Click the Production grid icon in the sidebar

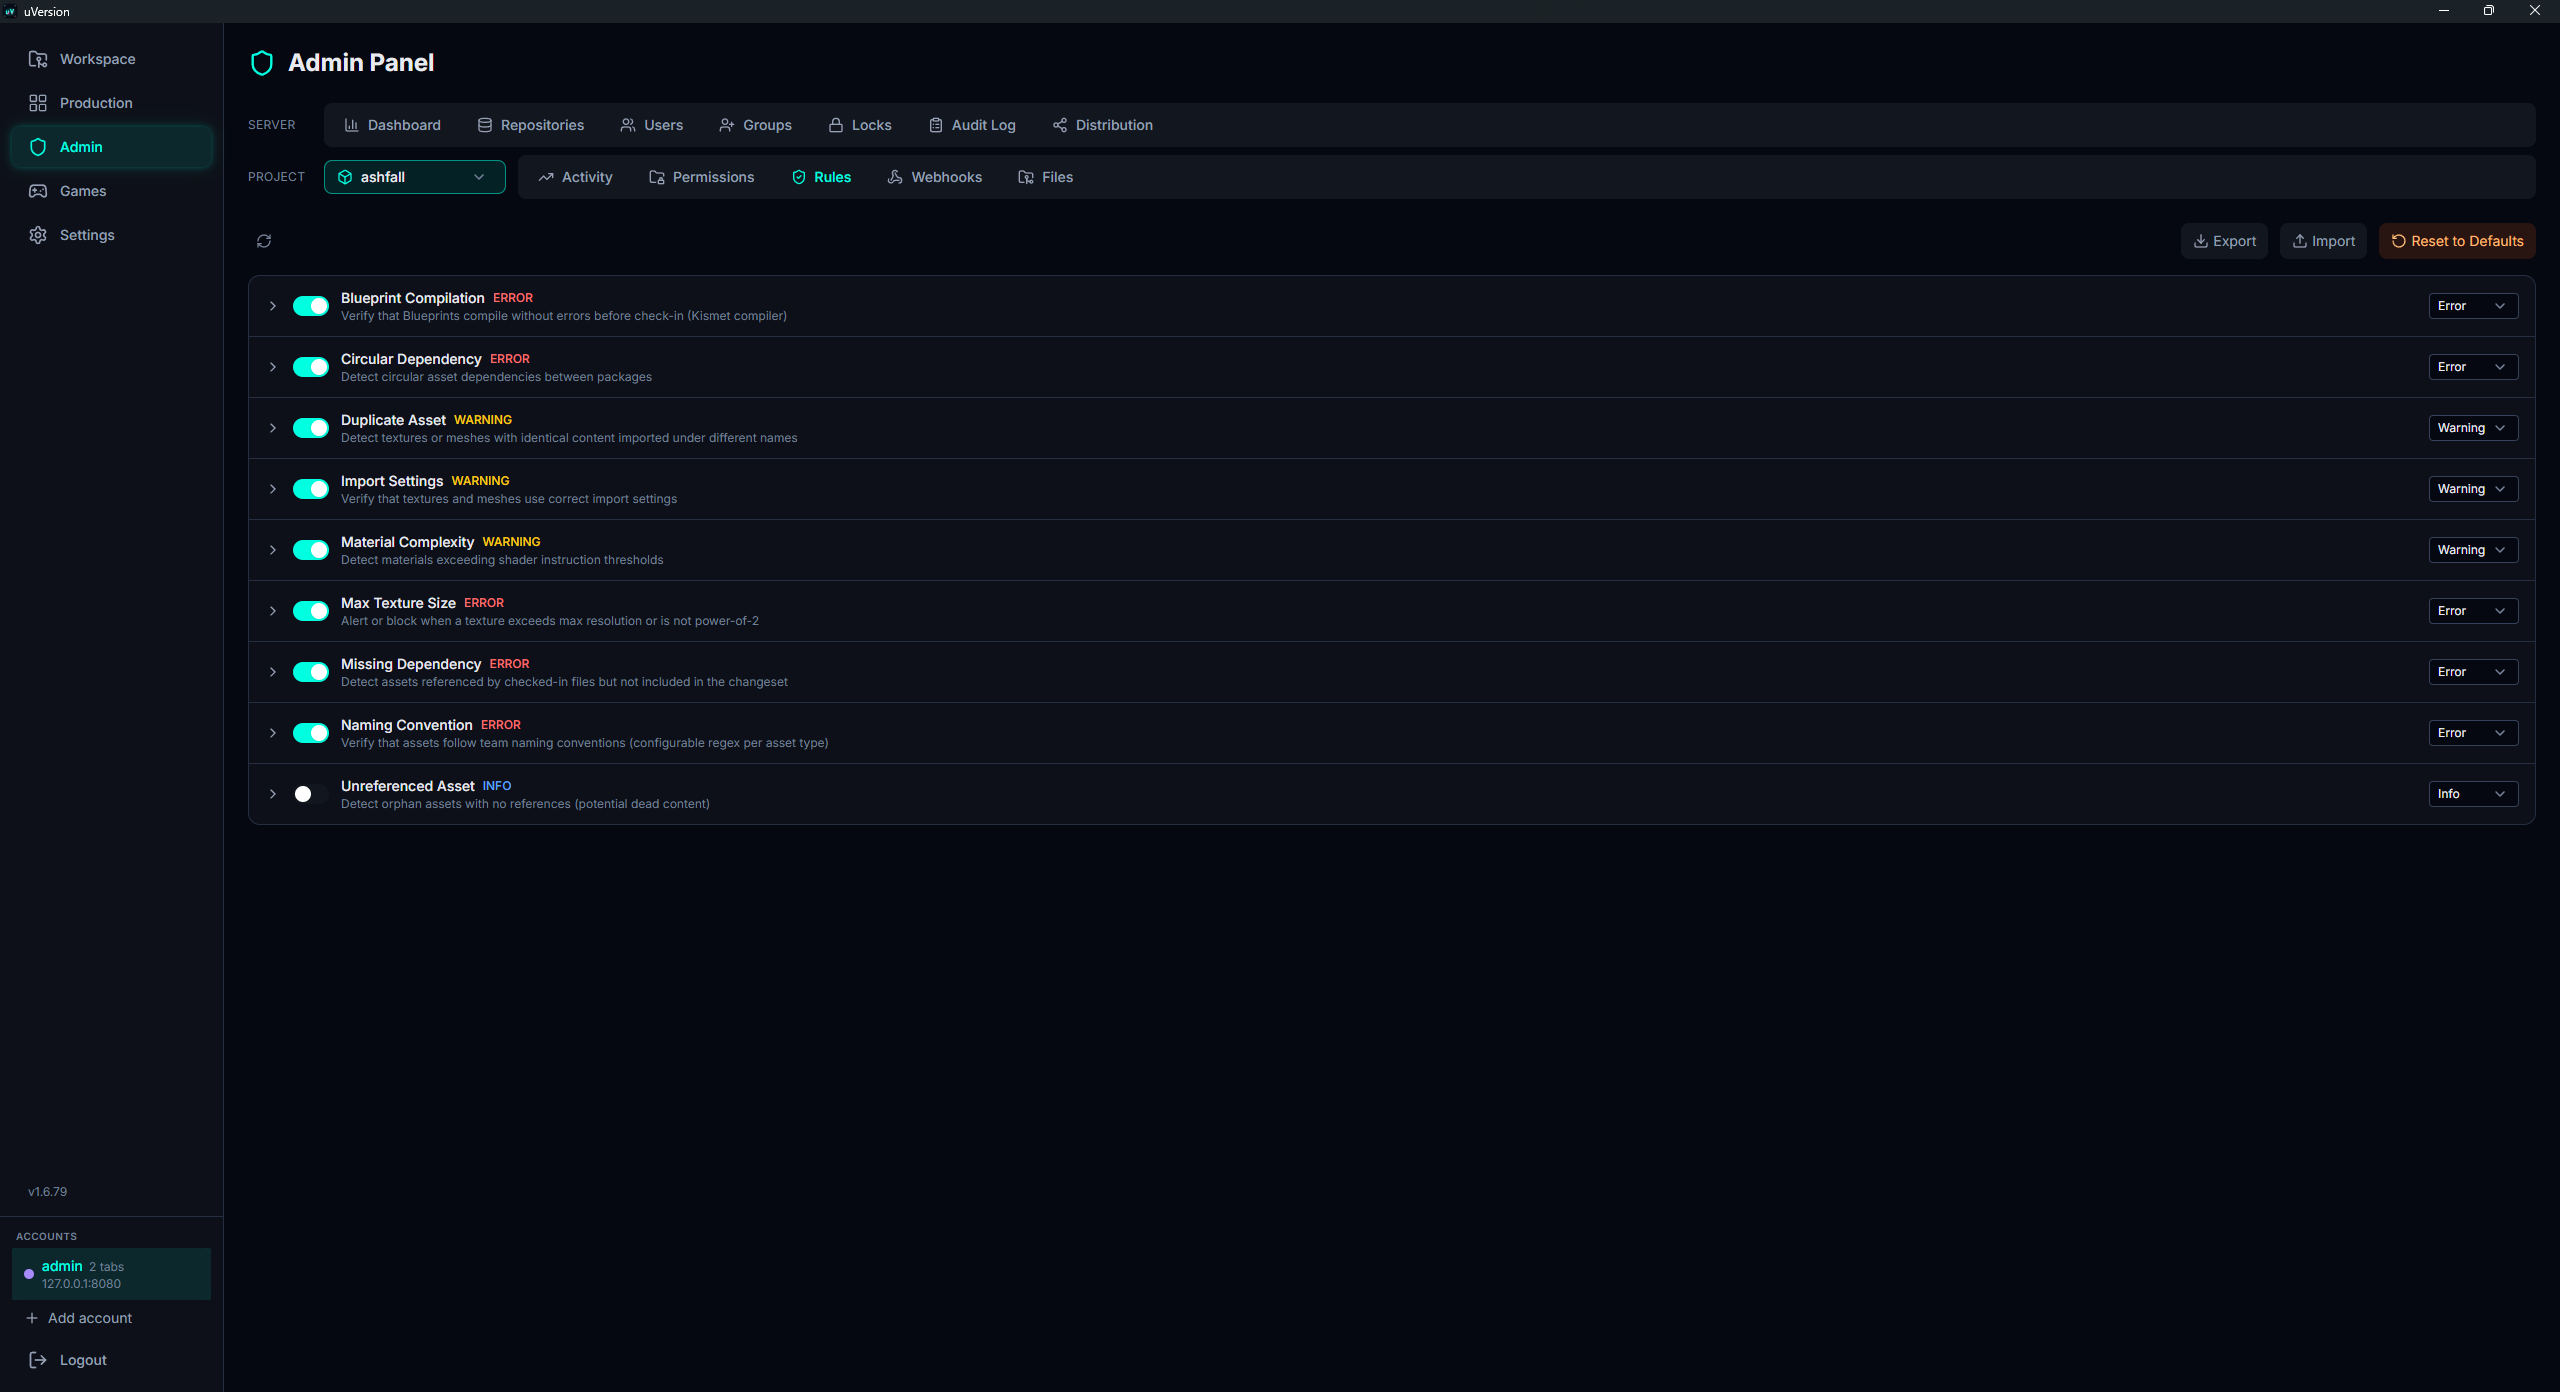pos(38,103)
